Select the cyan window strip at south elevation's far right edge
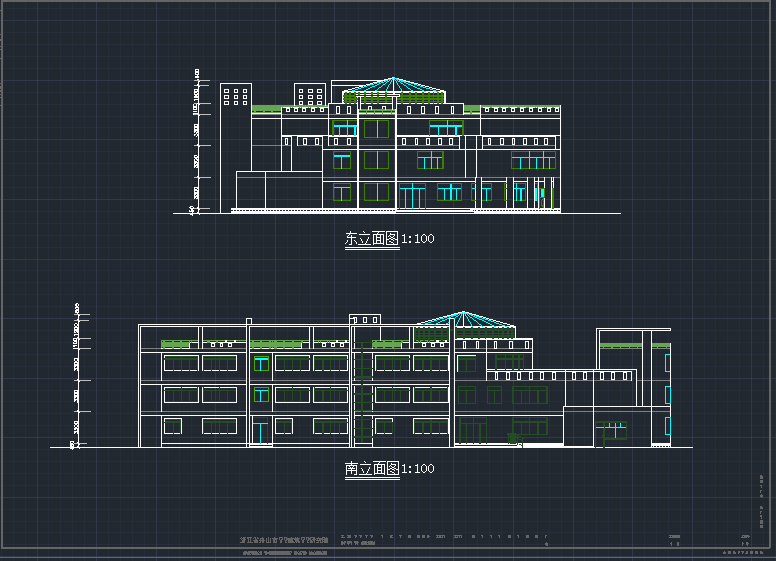Viewport: 776px width, 561px height. coord(667,392)
